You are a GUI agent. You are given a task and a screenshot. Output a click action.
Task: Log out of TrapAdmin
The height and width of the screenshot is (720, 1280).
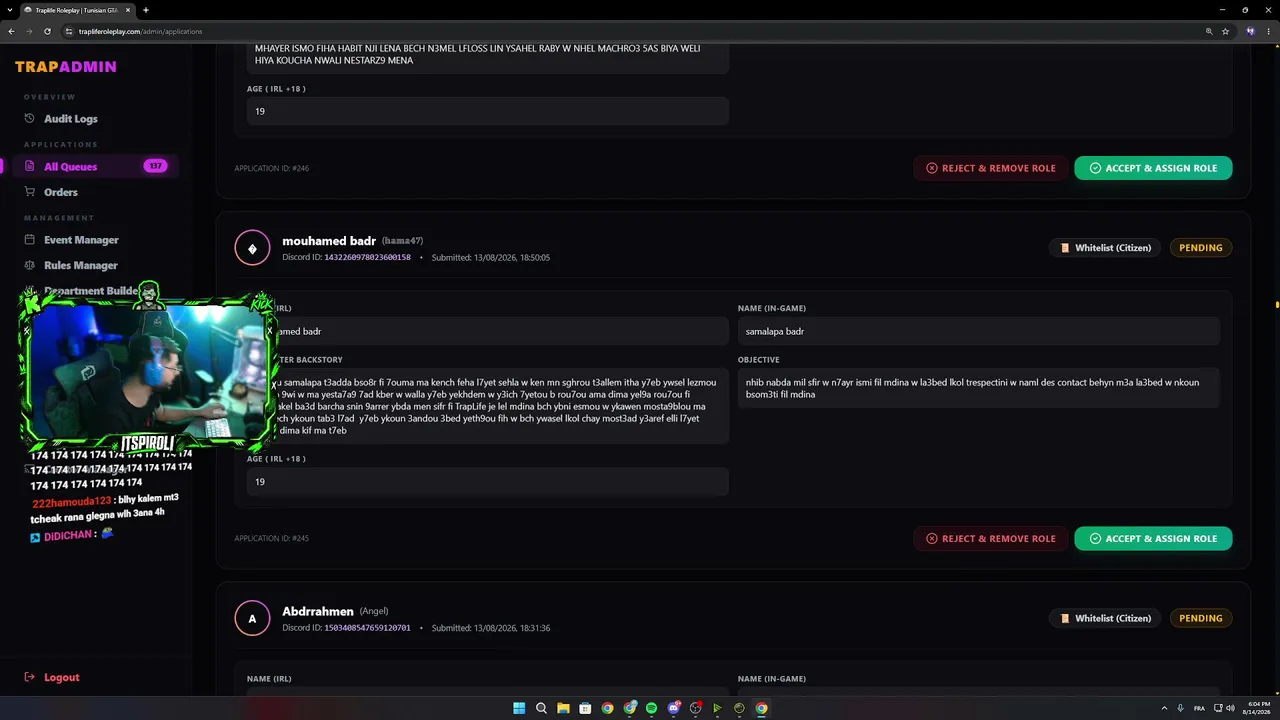pyautogui.click(x=61, y=677)
